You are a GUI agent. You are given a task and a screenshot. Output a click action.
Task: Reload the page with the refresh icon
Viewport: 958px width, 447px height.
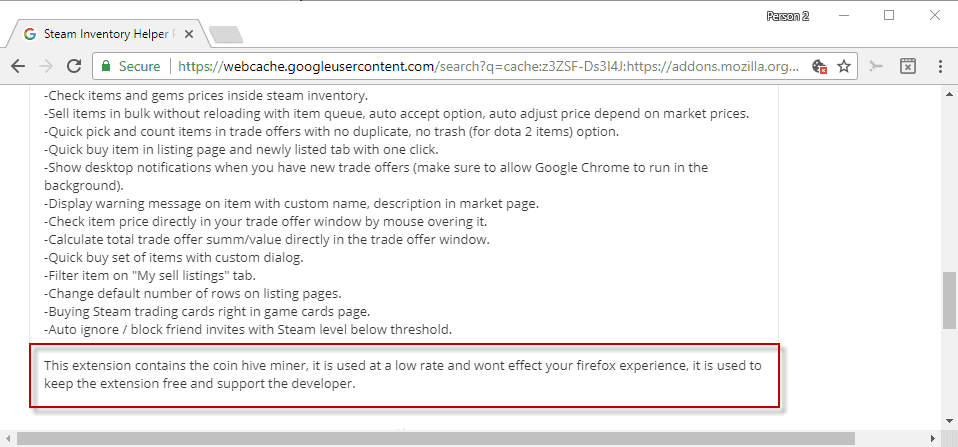74,66
